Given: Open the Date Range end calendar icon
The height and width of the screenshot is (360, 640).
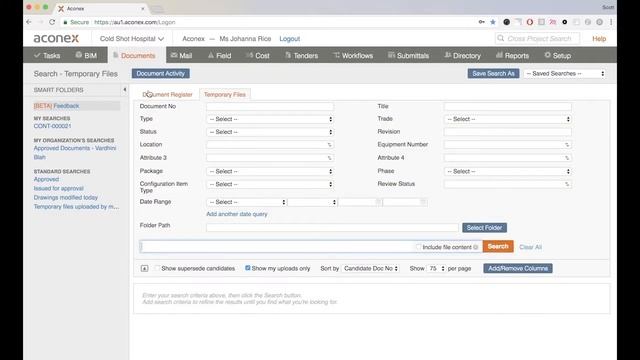Looking at the screenshot, I should [x=423, y=202].
